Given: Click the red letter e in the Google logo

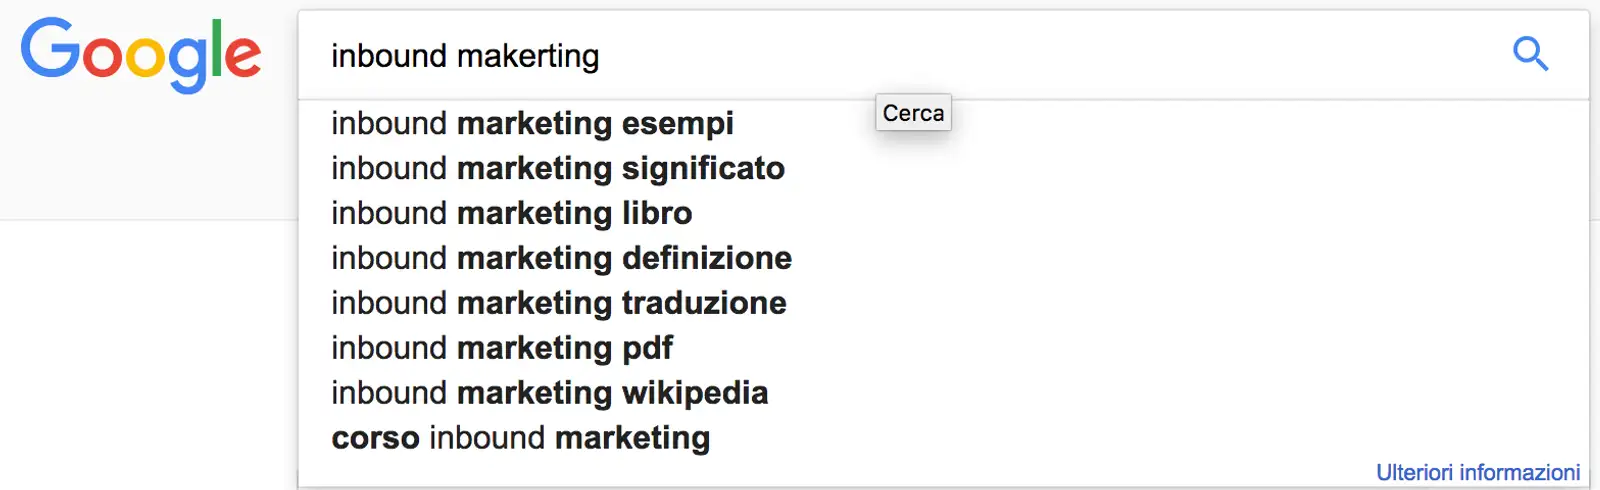Looking at the screenshot, I should point(243,57).
